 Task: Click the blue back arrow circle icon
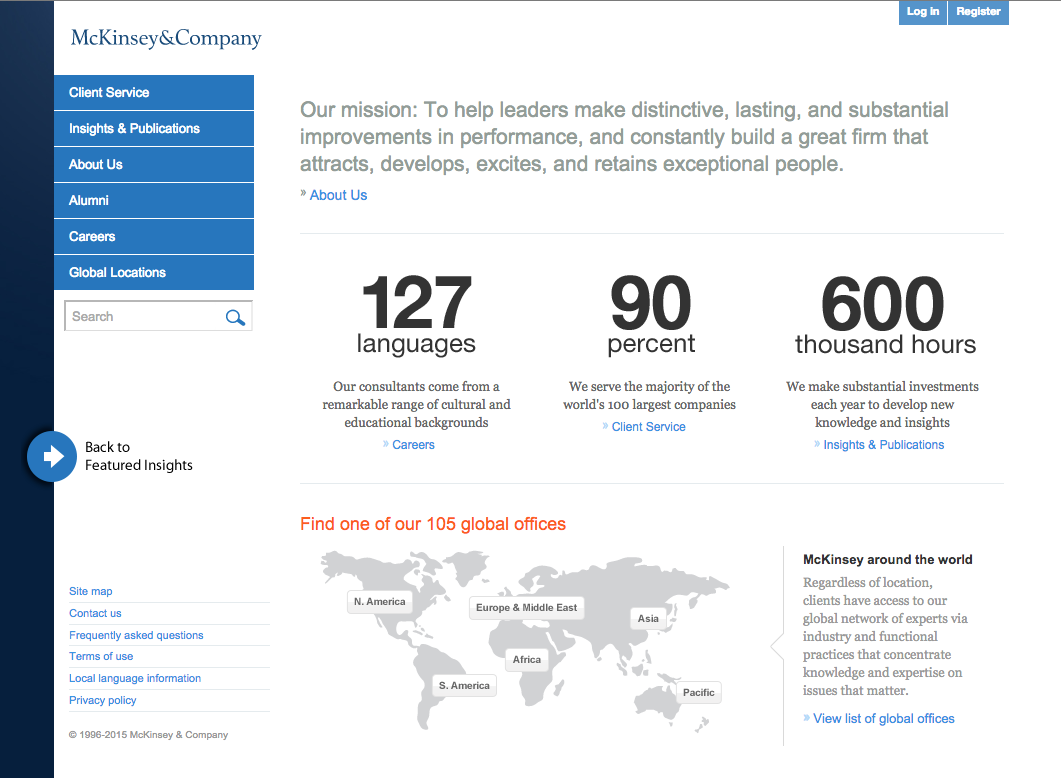pos(52,457)
